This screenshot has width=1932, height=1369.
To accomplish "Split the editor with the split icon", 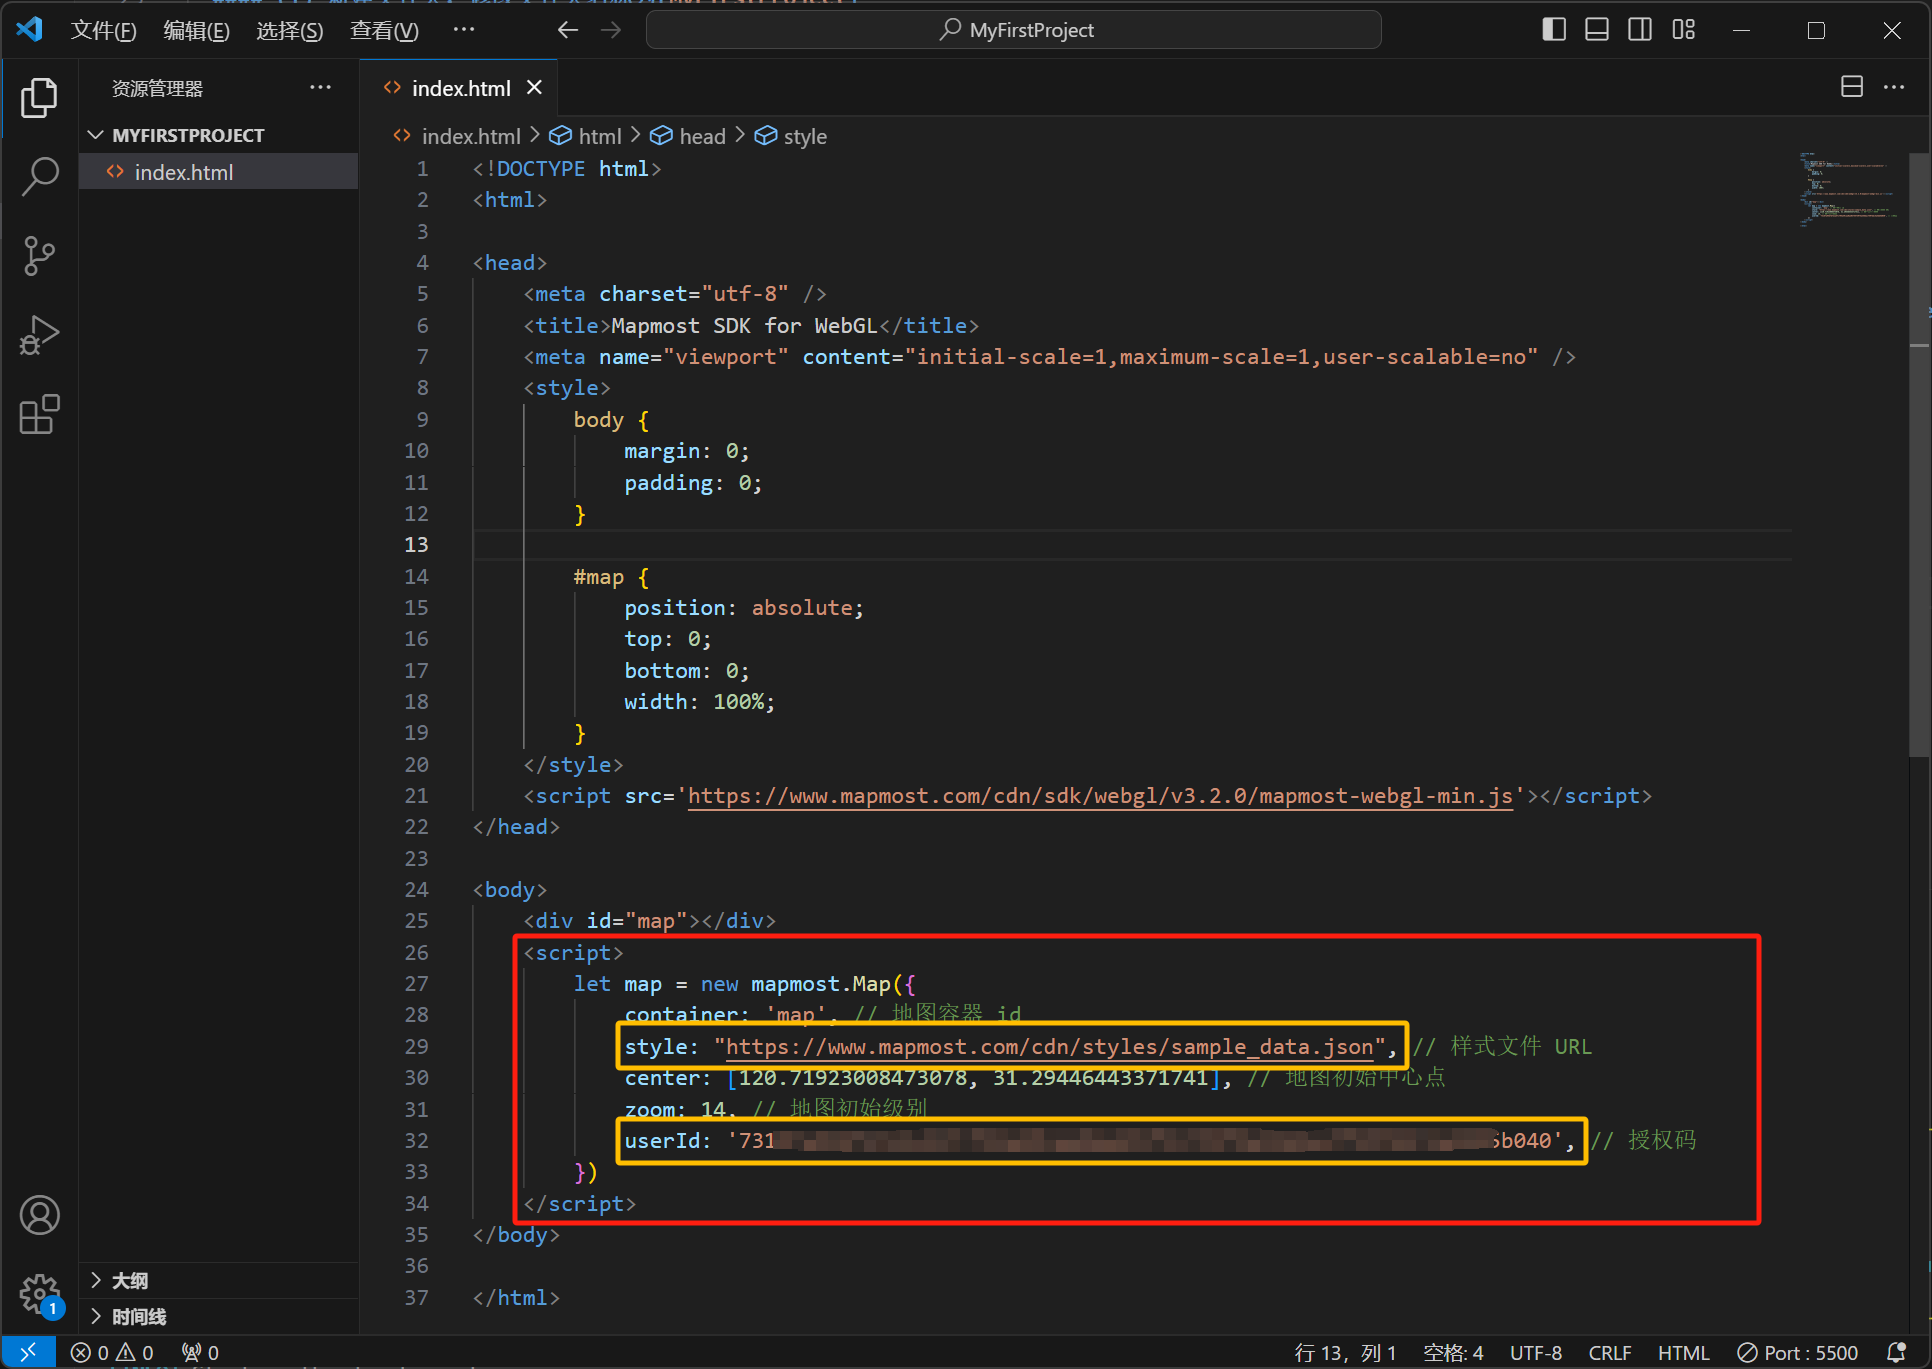I will (1852, 87).
